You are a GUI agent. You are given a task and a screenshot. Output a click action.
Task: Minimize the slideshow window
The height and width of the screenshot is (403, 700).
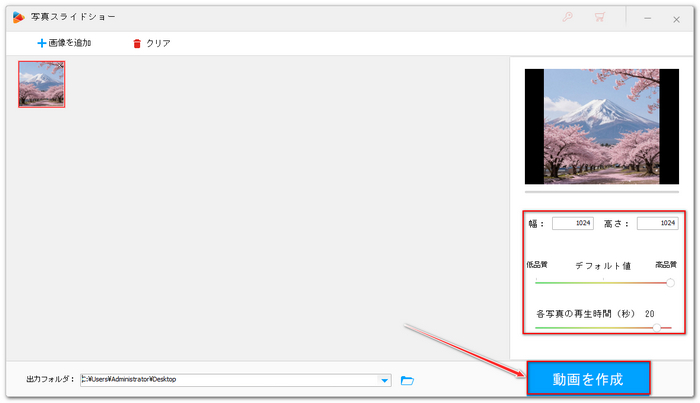(647, 18)
